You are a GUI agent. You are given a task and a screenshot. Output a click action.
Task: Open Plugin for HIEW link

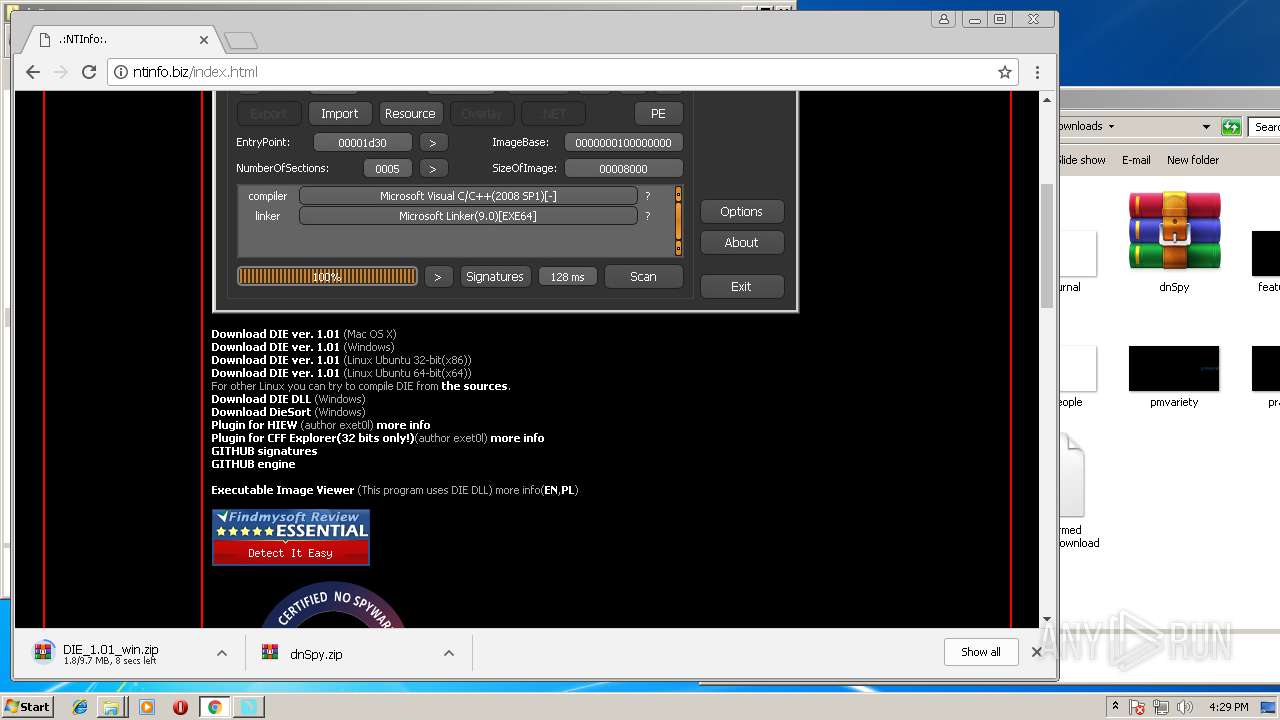tap(254, 425)
